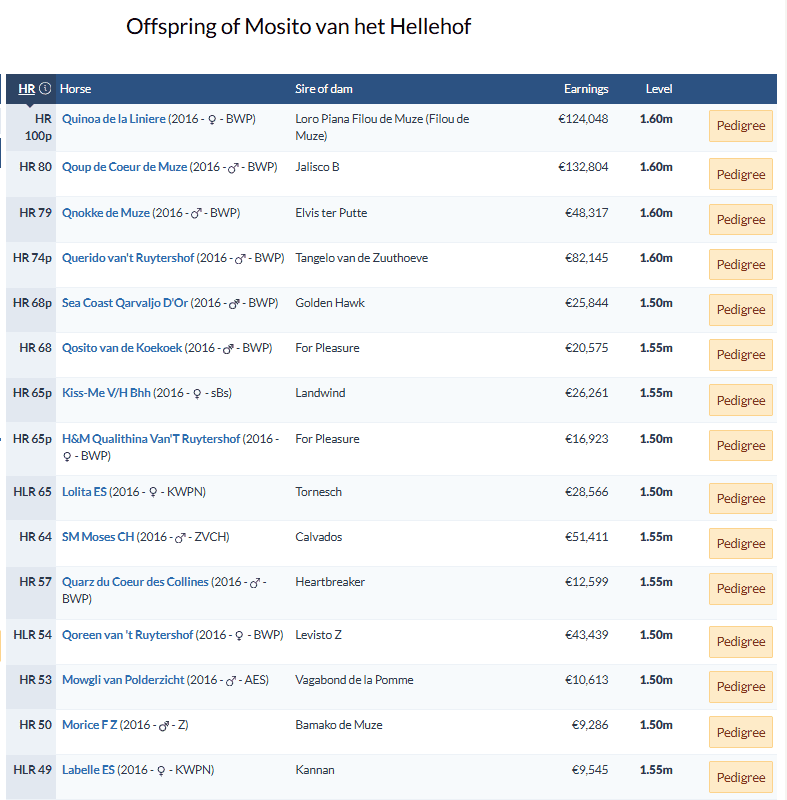Viewport: 787px width, 800px height.
Task: Open Qoup de Coeur de Muze link
Action: 124,167
